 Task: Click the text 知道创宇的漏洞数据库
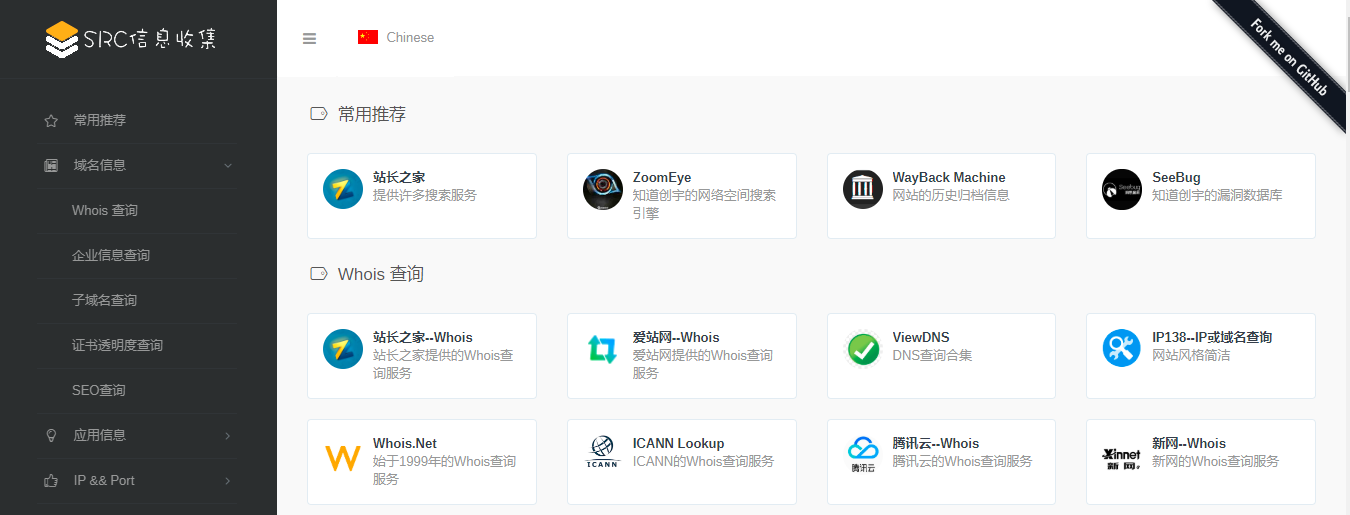tap(1217, 195)
